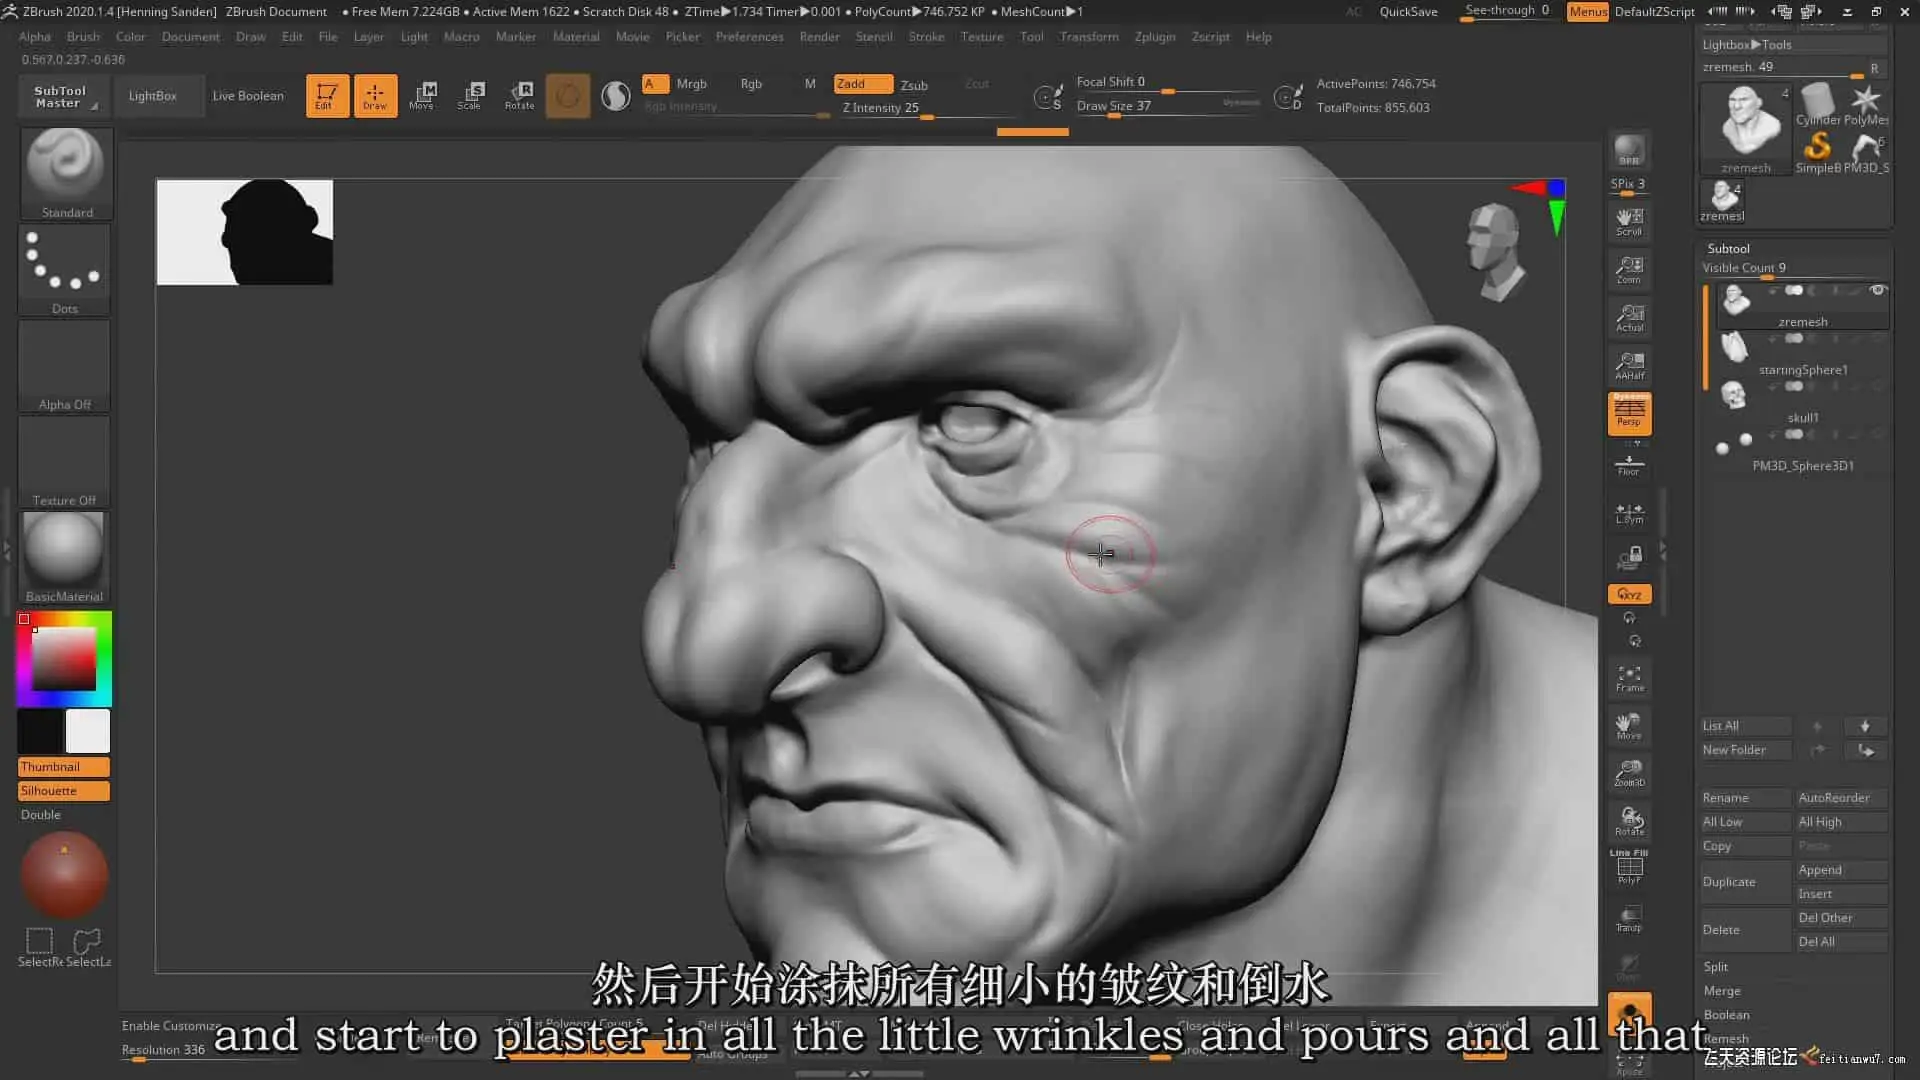Open the Zplugin menu
This screenshot has height=1080, width=1920.
(x=1154, y=37)
